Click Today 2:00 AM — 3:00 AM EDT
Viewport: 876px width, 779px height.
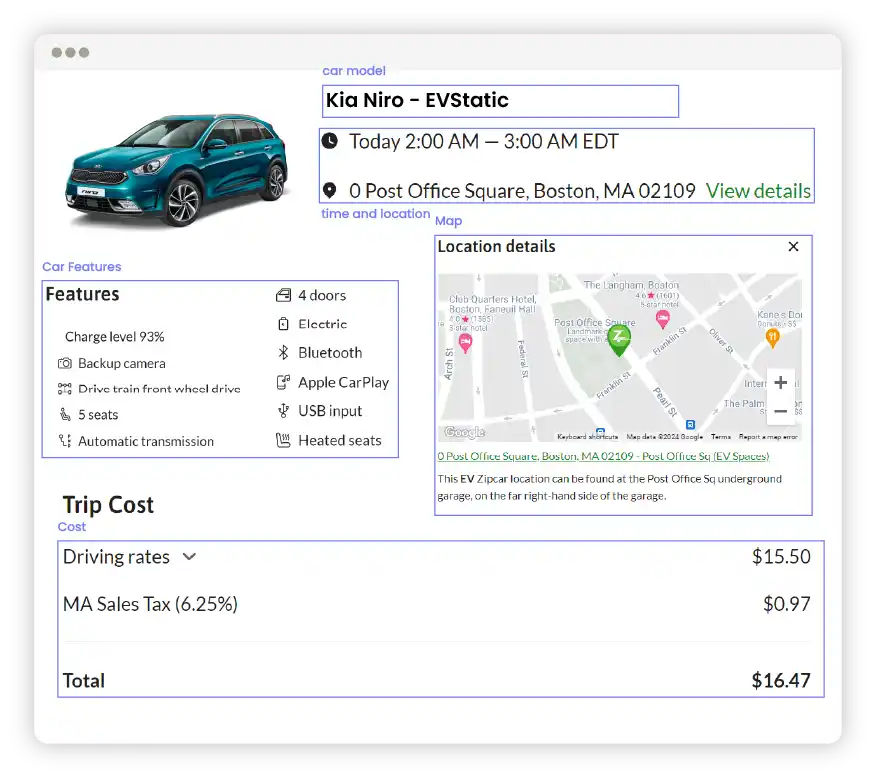pos(484,141)
